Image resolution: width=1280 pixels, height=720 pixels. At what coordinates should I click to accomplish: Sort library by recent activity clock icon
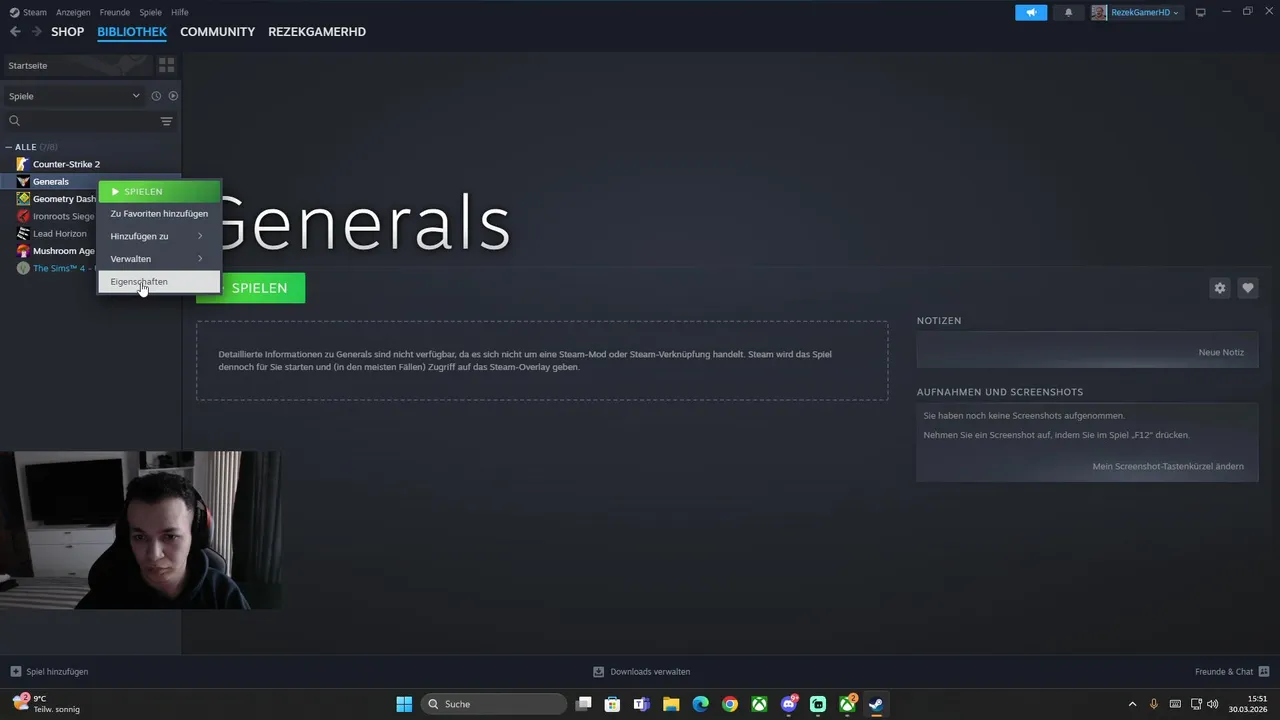pos(156,96)
